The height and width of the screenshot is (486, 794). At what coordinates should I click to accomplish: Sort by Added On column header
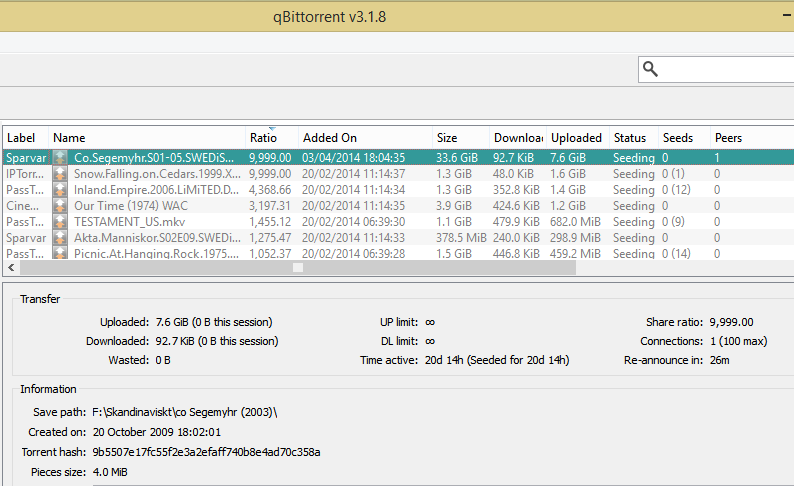point(365,138)
